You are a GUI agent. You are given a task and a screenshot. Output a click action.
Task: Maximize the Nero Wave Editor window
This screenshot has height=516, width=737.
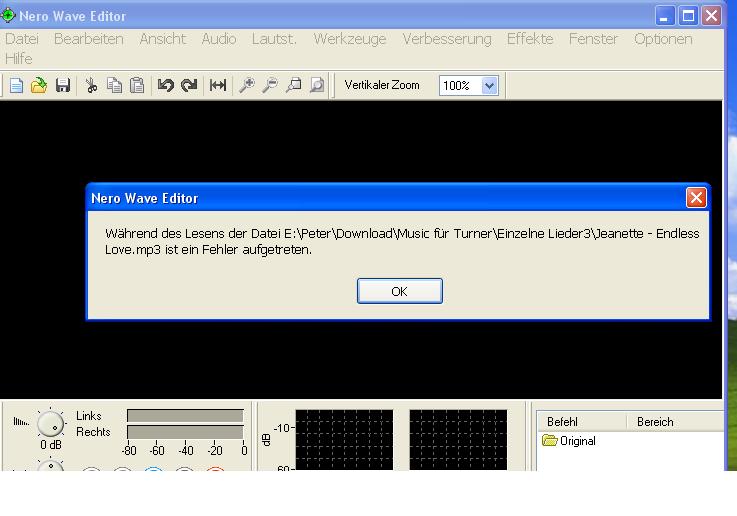[x=688, y=16]
